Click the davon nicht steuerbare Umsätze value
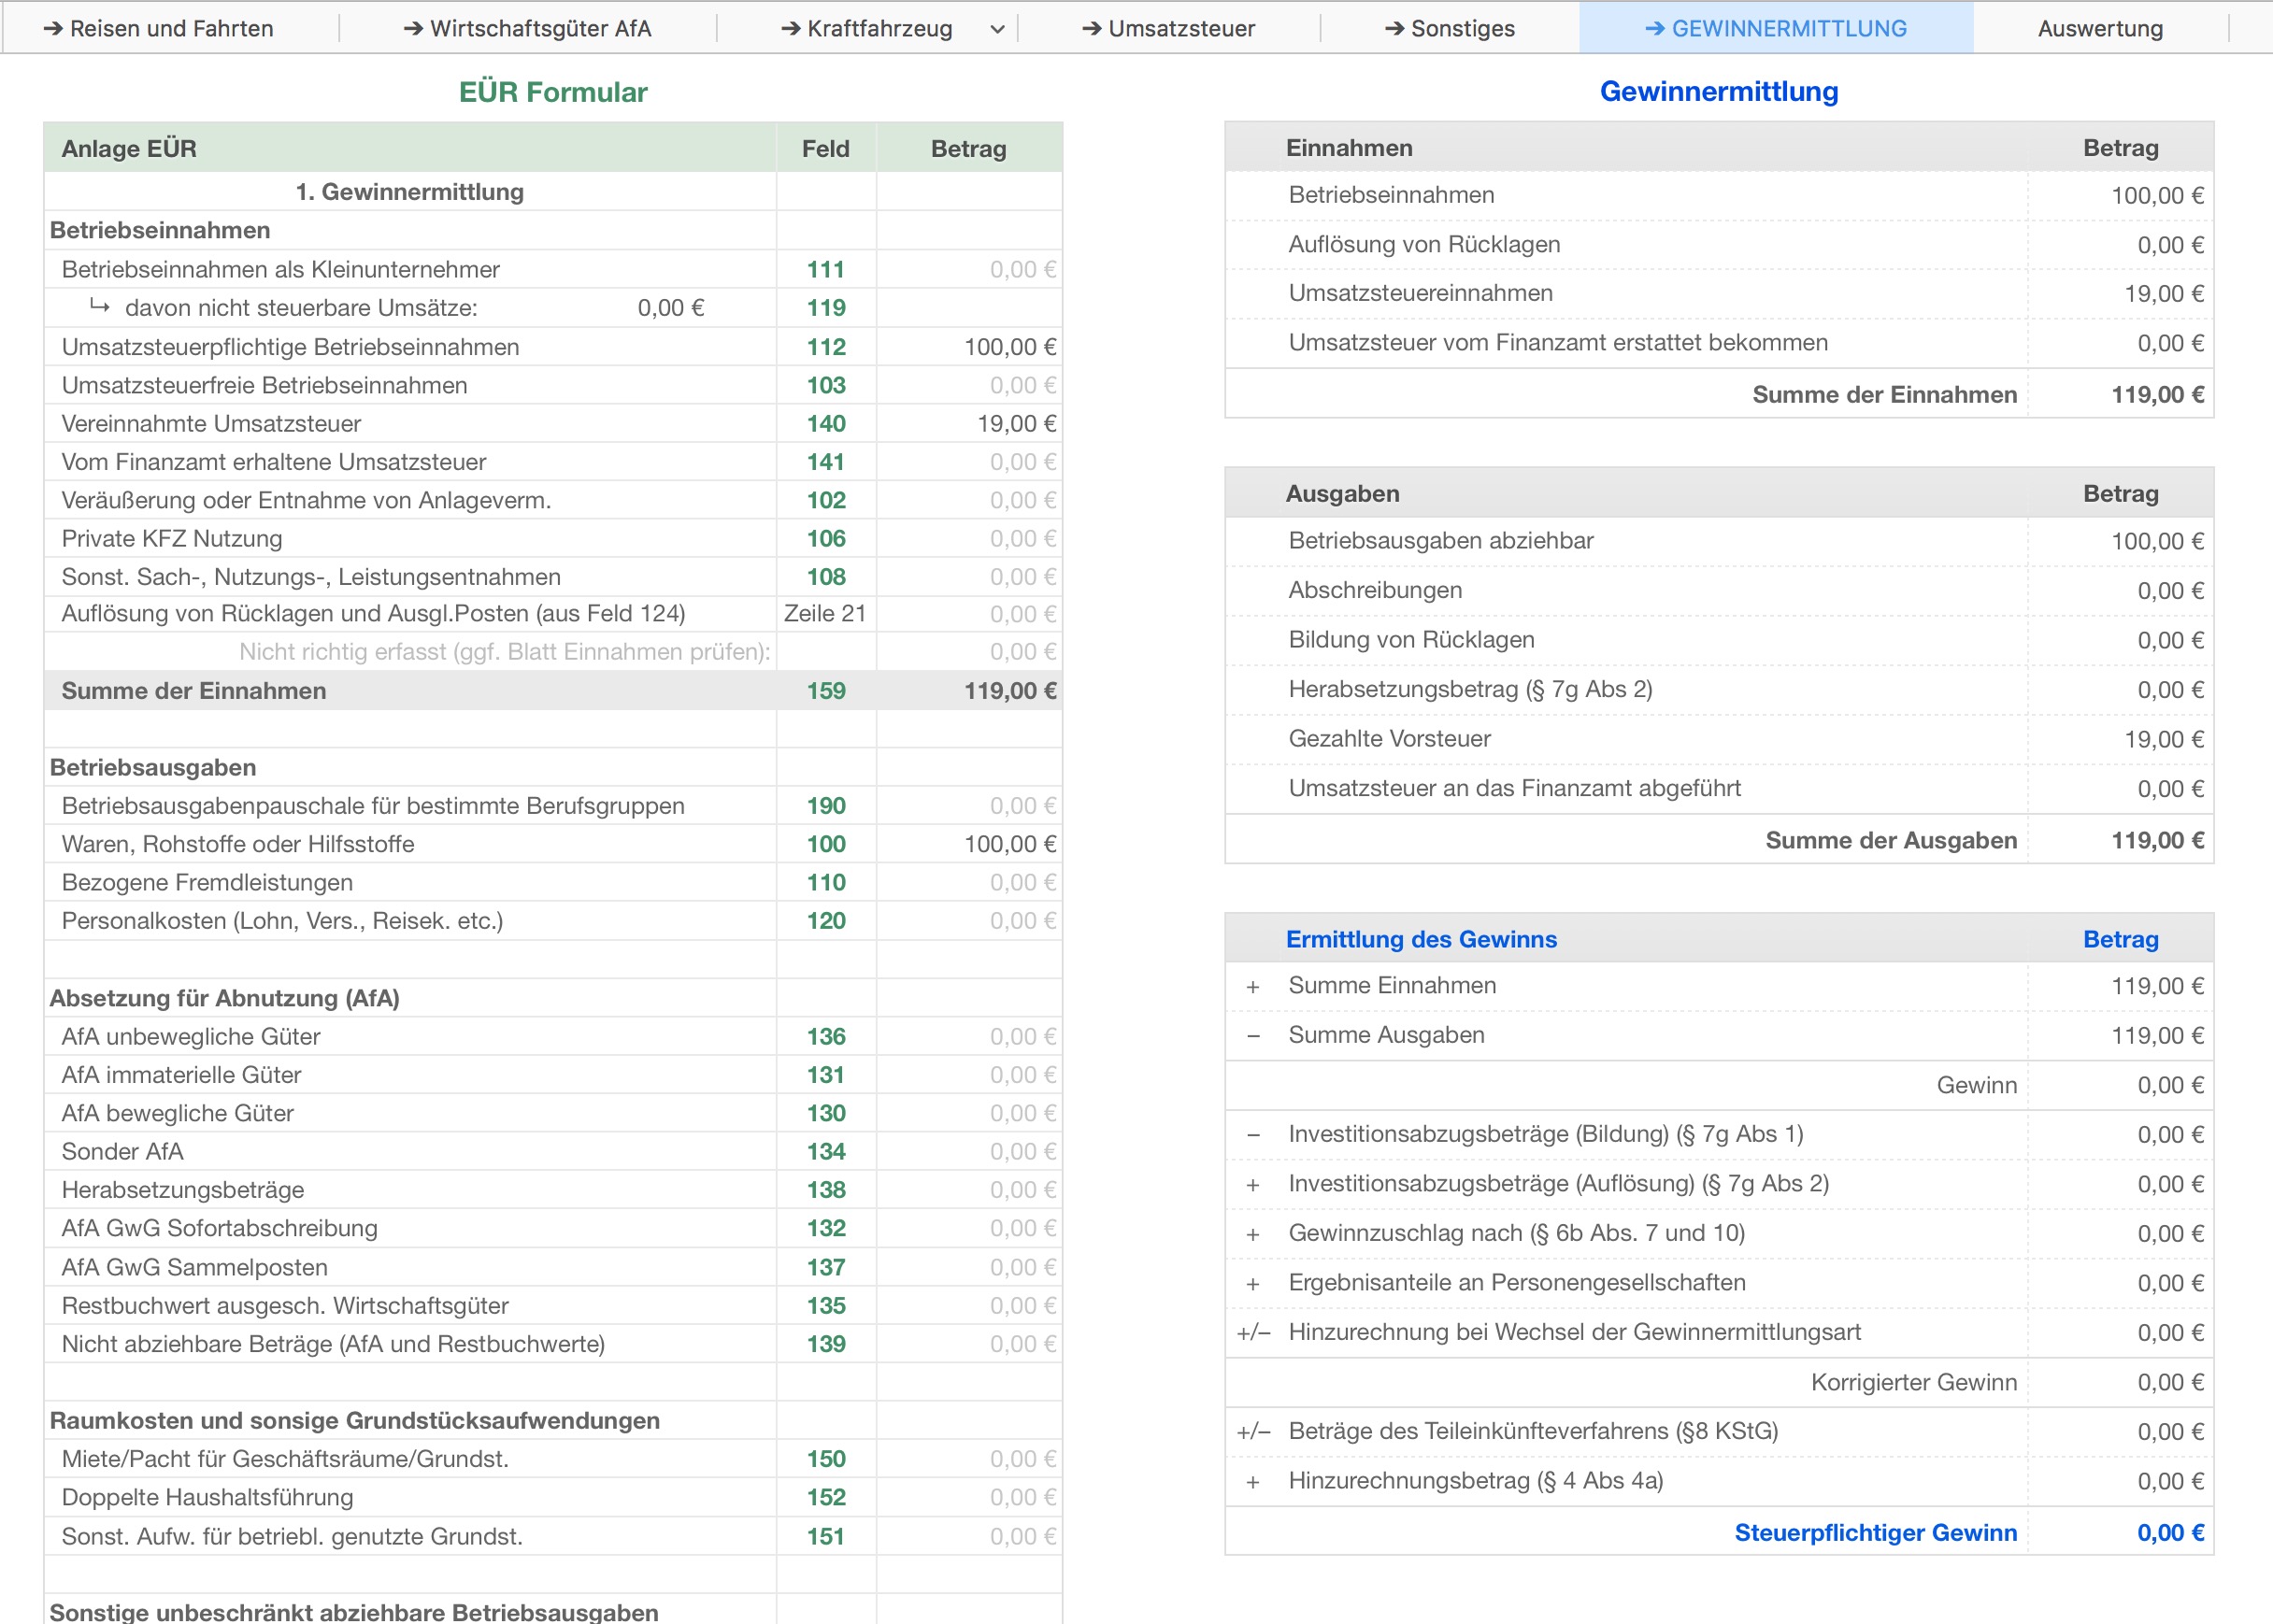 coord(670,308)
